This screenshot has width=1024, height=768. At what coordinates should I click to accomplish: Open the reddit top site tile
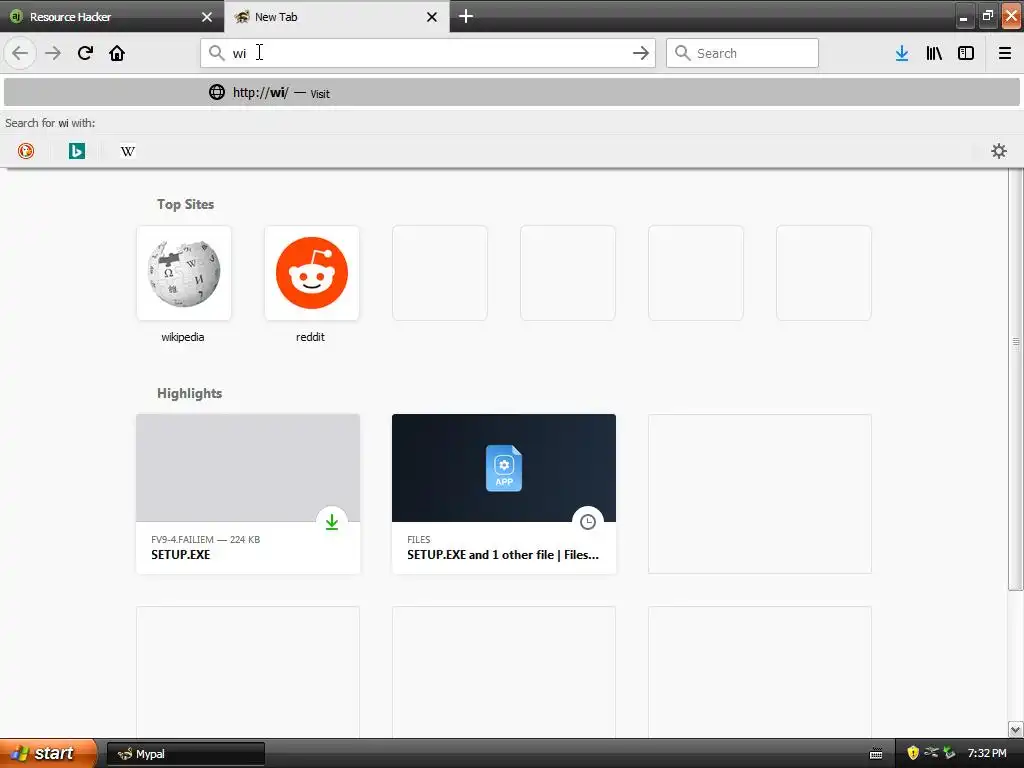pyautogui.click(x=312, y=273)
